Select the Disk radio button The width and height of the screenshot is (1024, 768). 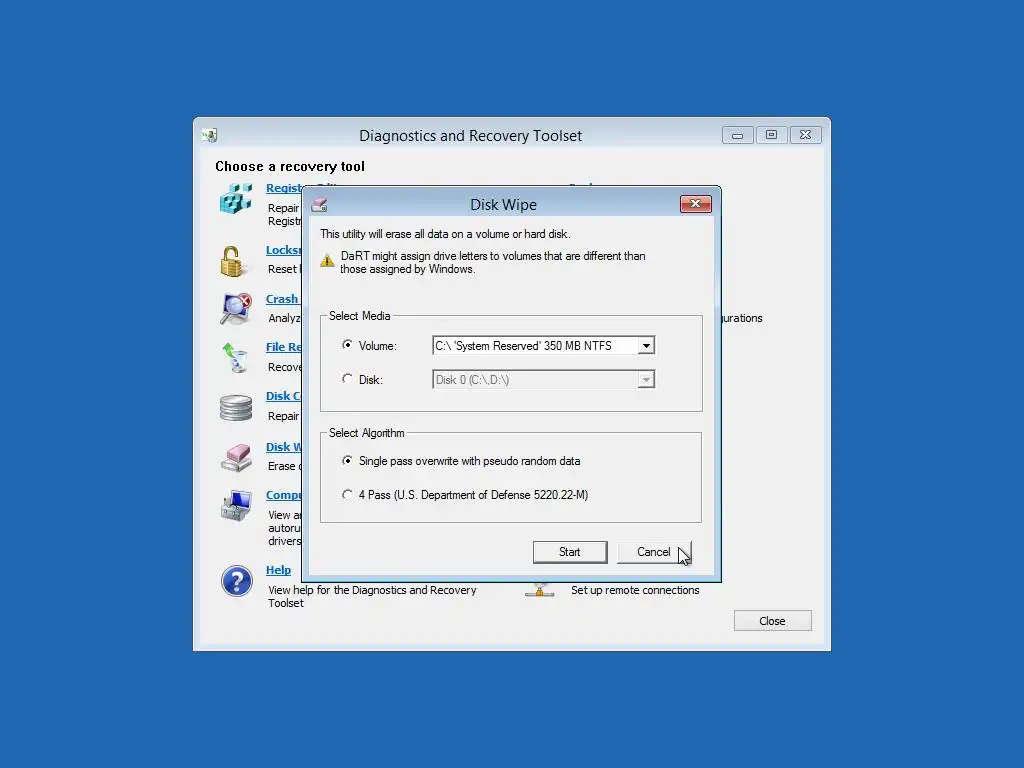(347, 379)
